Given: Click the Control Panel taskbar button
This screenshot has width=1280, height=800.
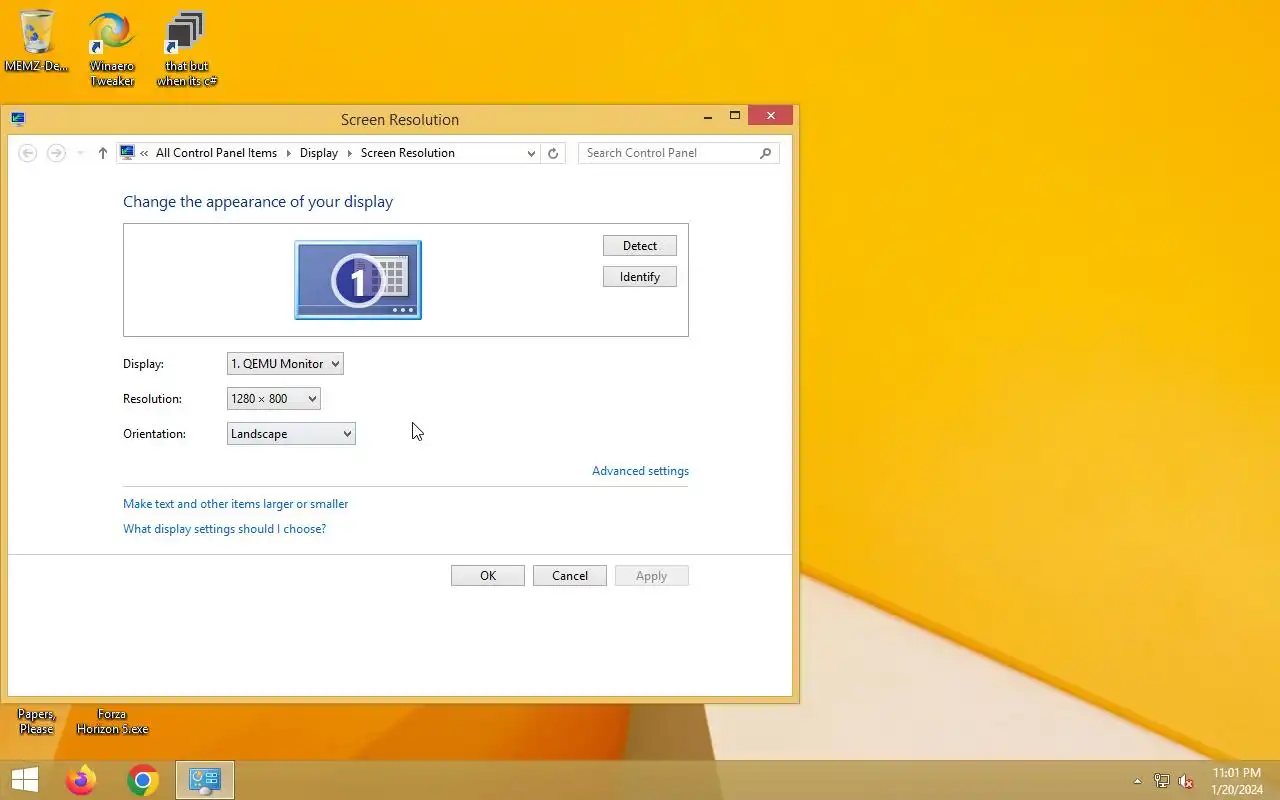Looking at the screenshot, I should click(x=205, y=780).
